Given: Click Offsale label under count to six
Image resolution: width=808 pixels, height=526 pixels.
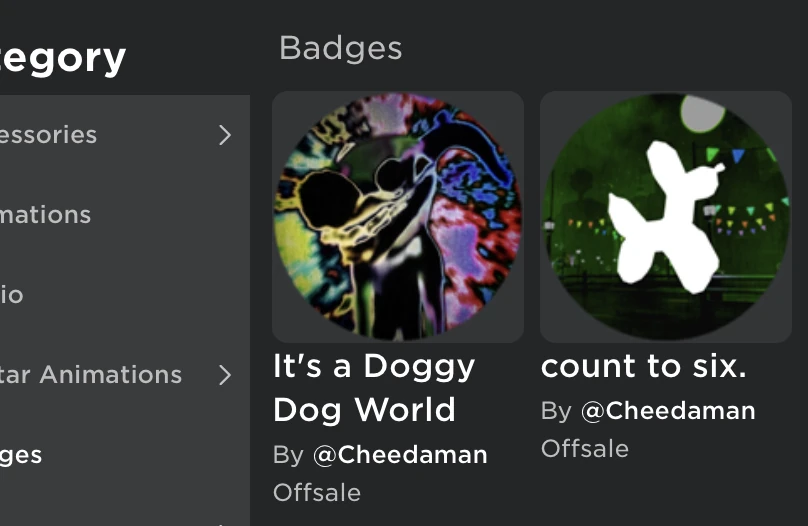Looking at the screenshot, I should click(x=585, y=448).
